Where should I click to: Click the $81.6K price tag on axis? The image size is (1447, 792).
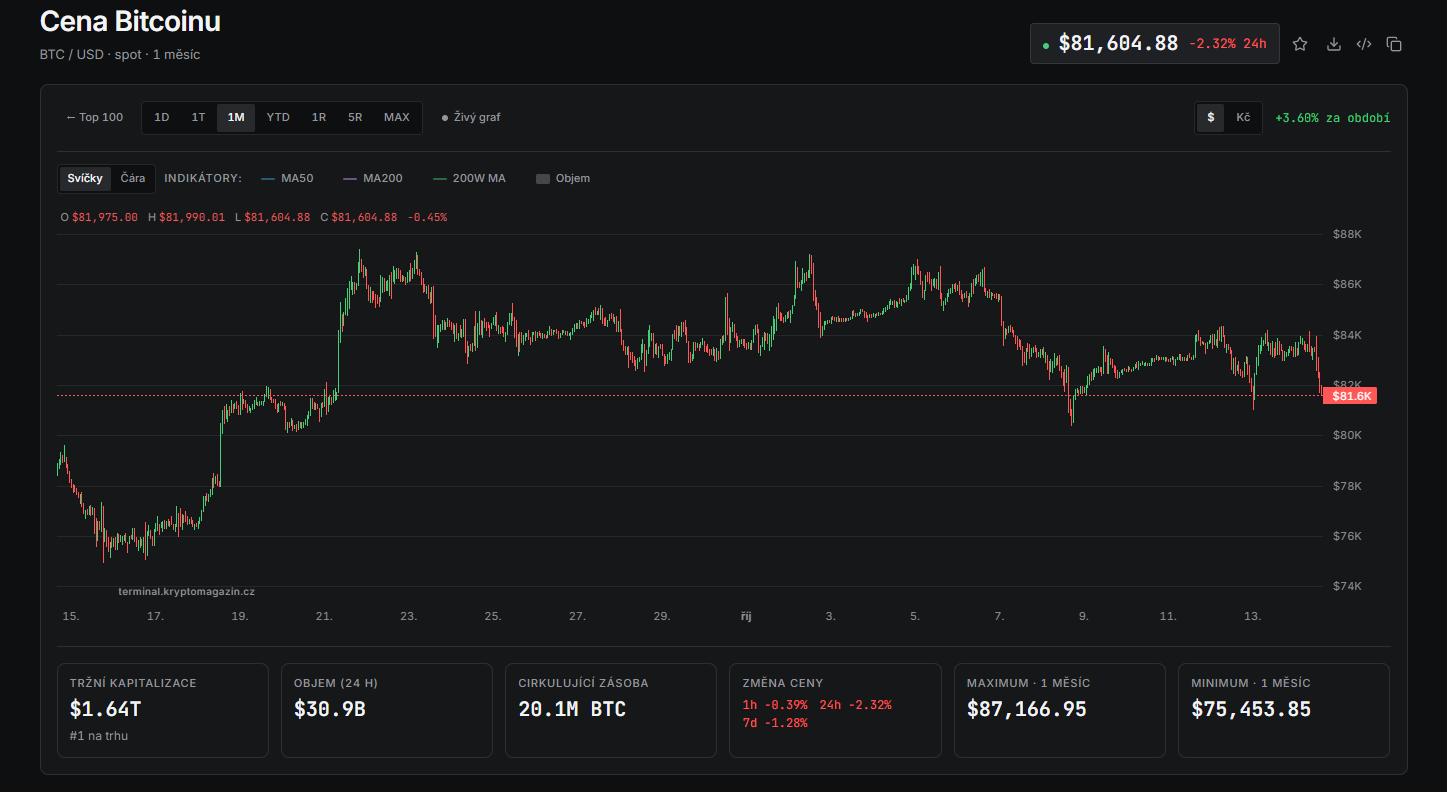tap(1350, 396)
